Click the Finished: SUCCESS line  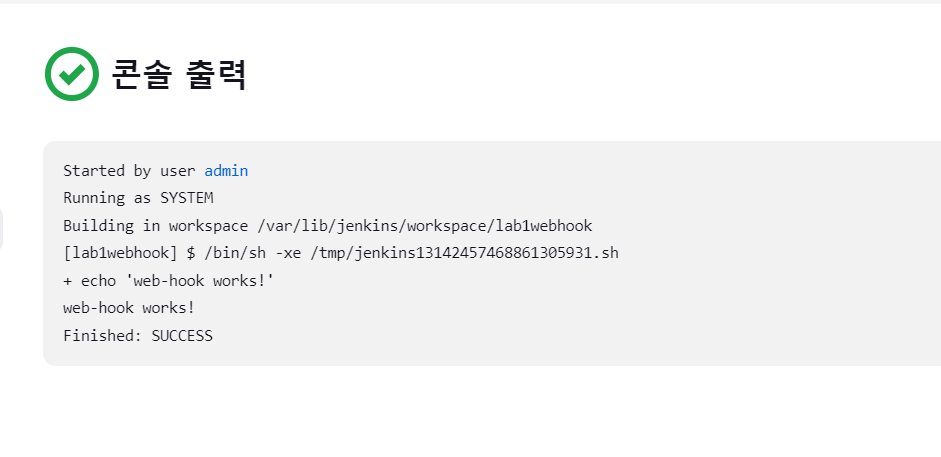tap(138, 336)
